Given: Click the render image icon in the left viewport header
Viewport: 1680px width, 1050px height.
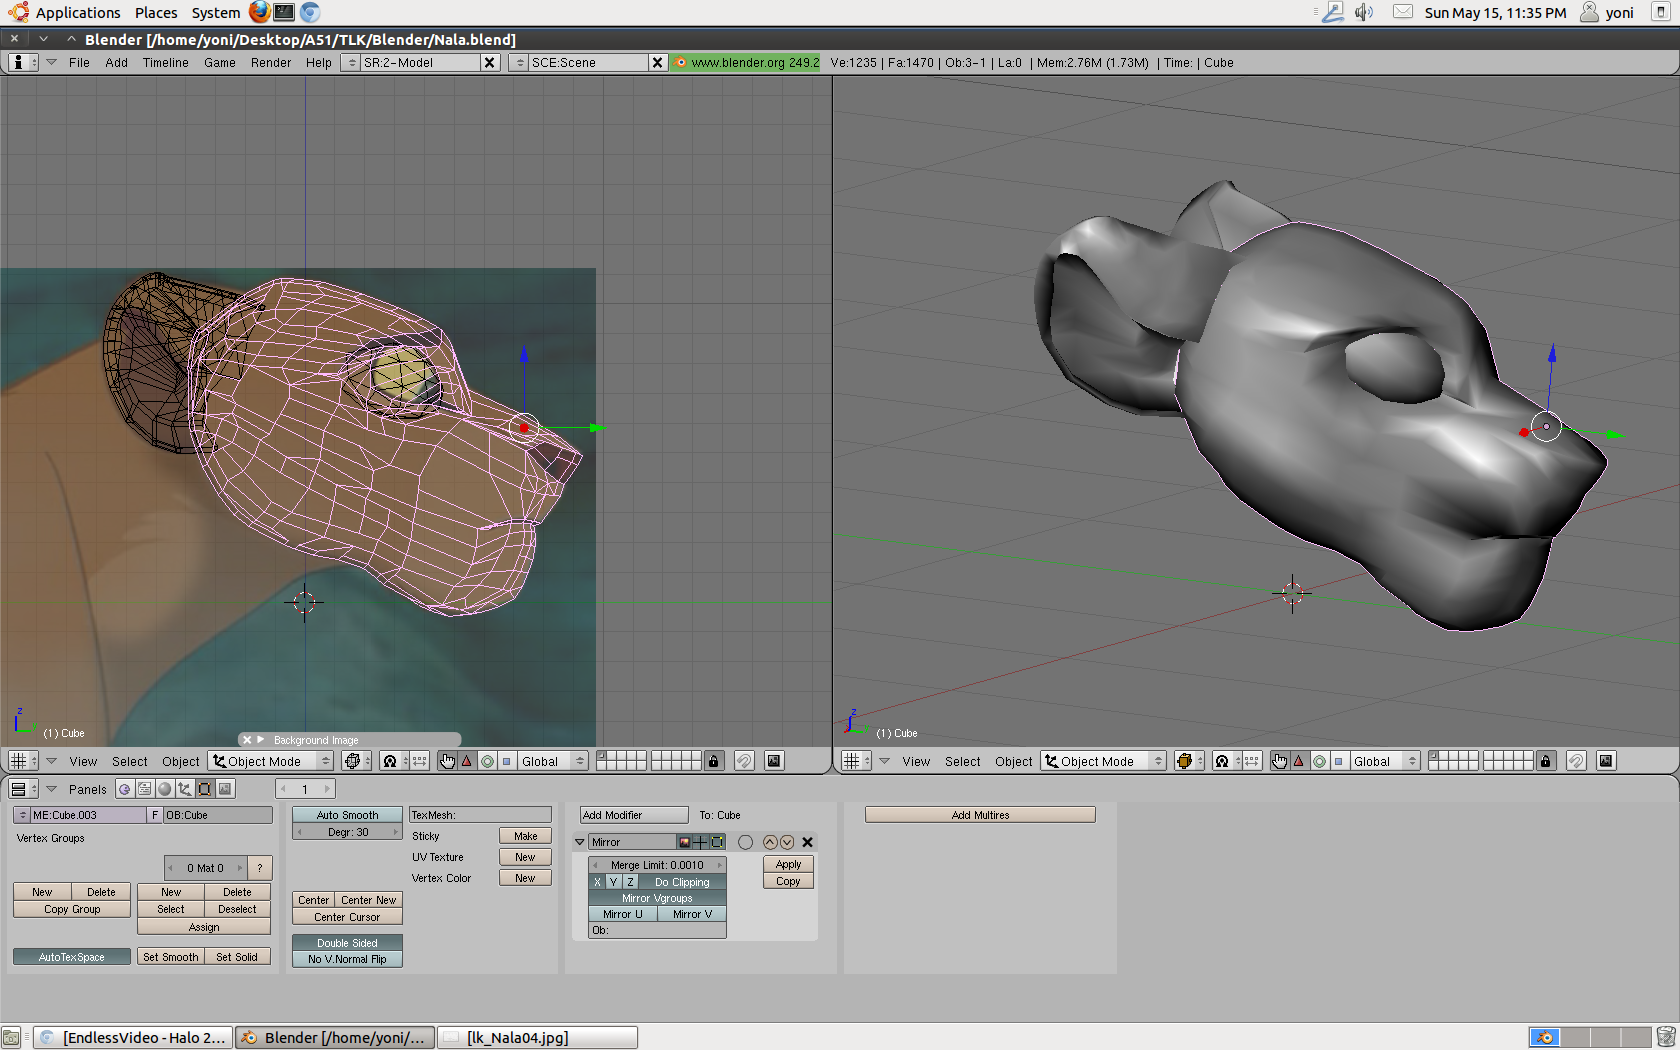Looking at the screenshot, I should coord(774,761).
